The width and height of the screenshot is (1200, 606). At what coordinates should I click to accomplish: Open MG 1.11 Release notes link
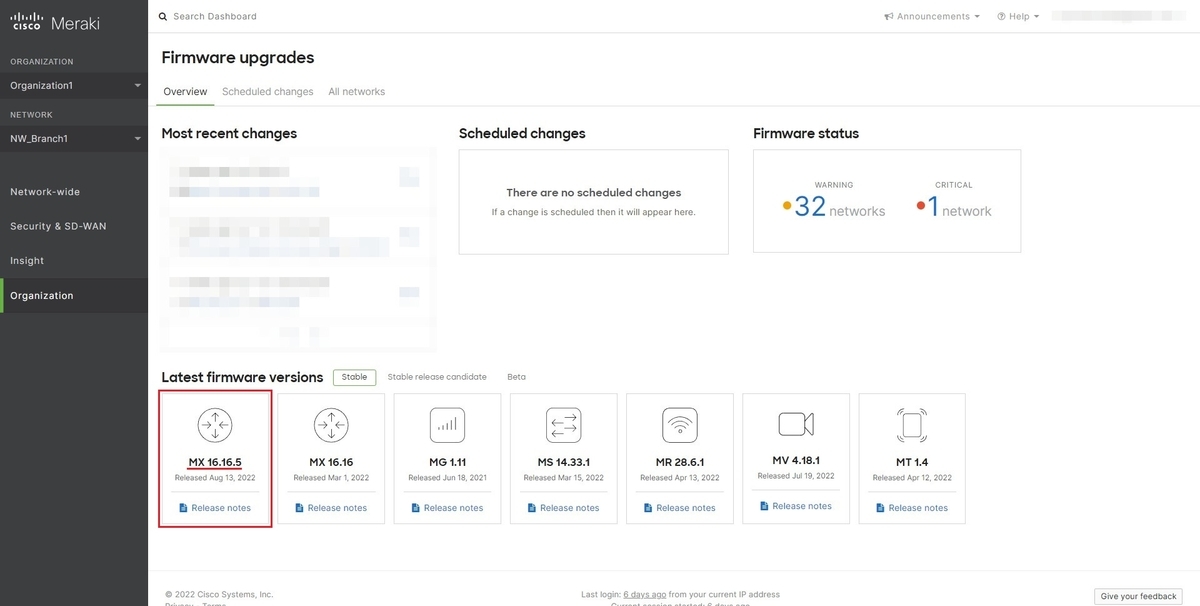[453, 508]
